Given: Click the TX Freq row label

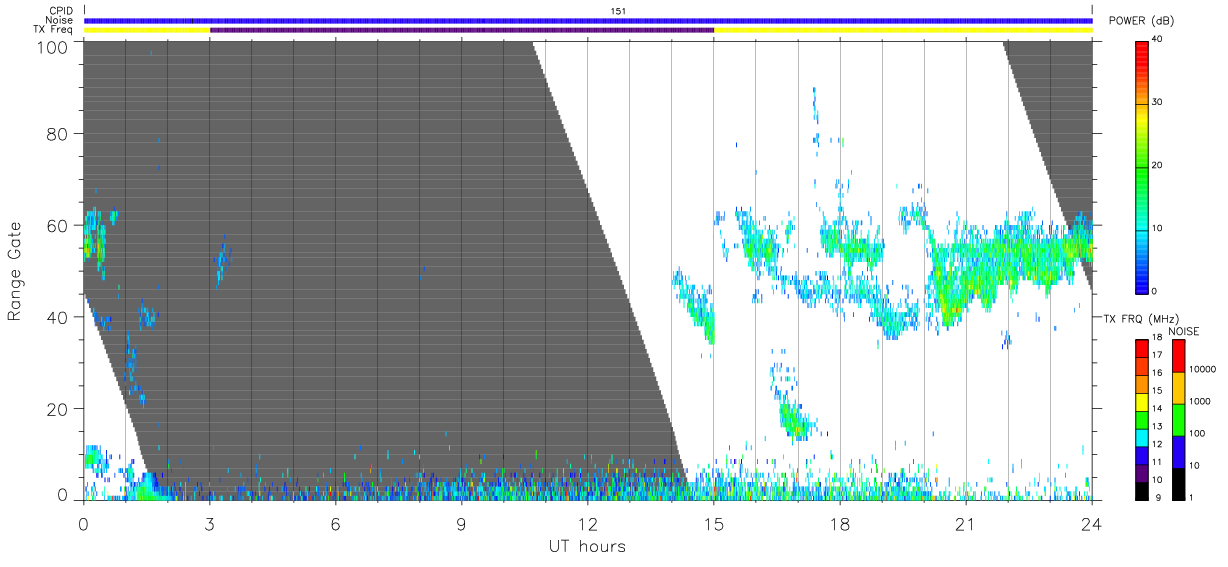Looking at the screenshot, I should tap(53, 30).
